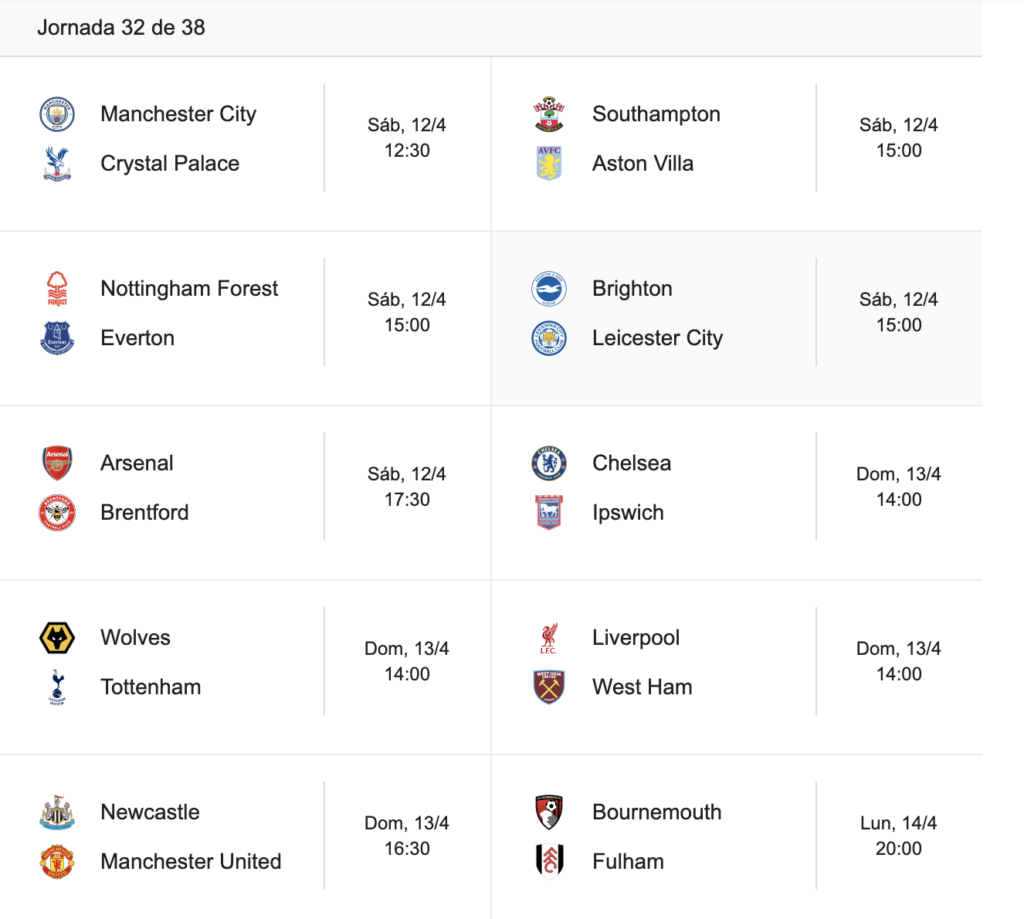Click the Manchester City club crest
Viewport: 1024px width, 919px height.
(x=57, y=114)
